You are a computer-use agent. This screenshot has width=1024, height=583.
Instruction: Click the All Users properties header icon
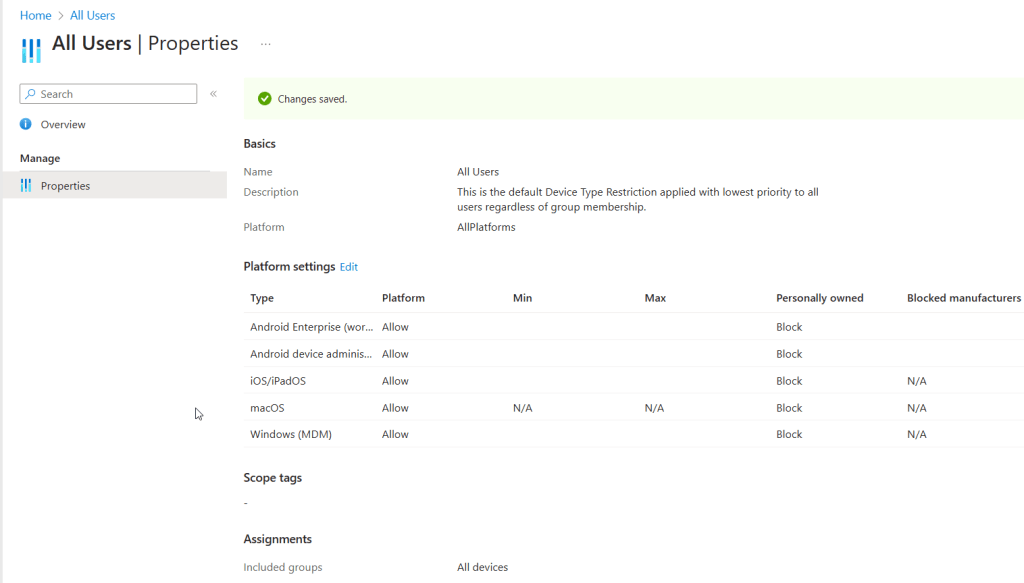(31, 48)
